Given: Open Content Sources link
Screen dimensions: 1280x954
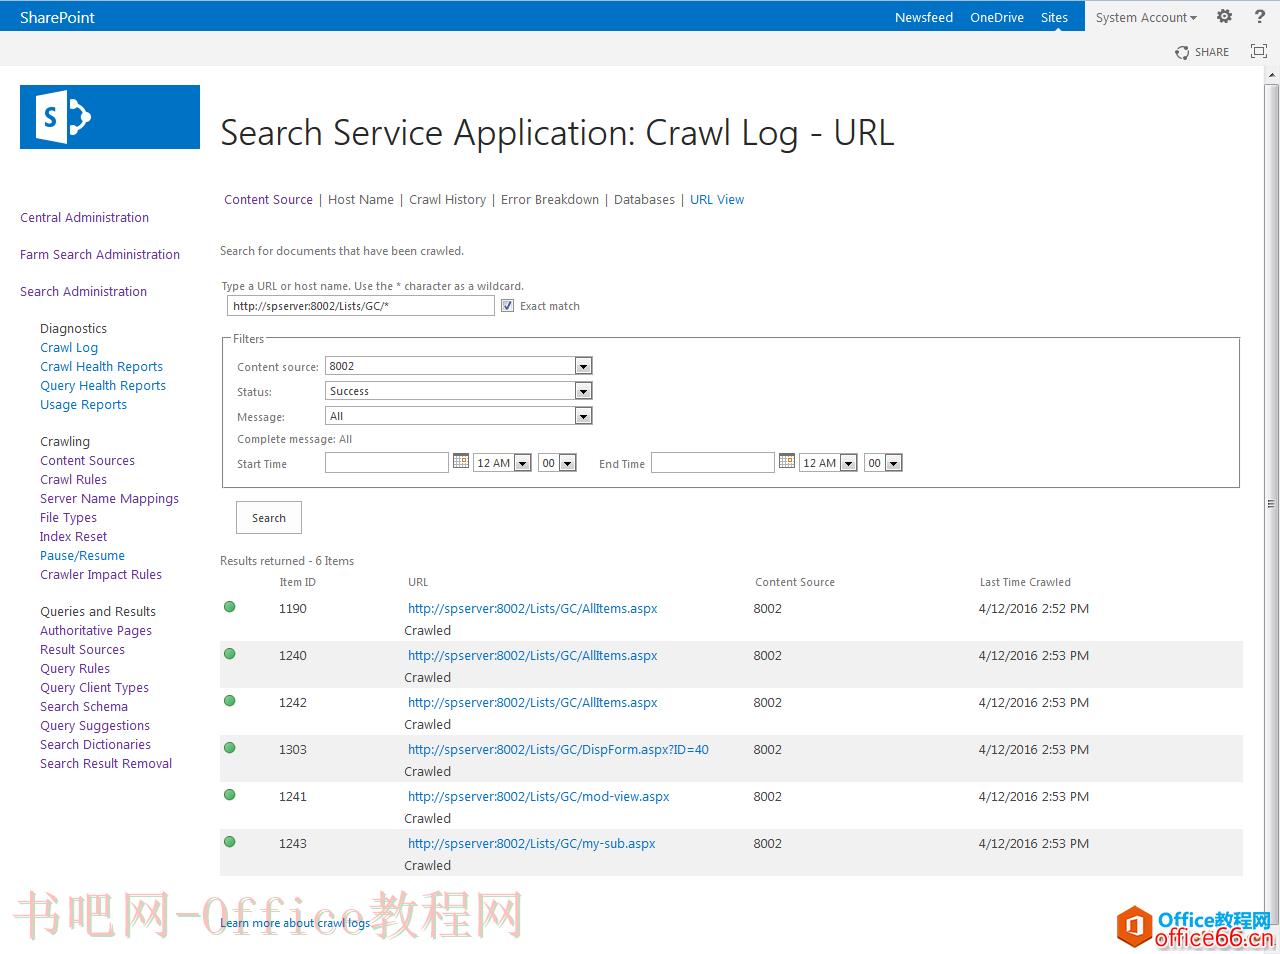Looking at the screenshot, I should [87, 460].
